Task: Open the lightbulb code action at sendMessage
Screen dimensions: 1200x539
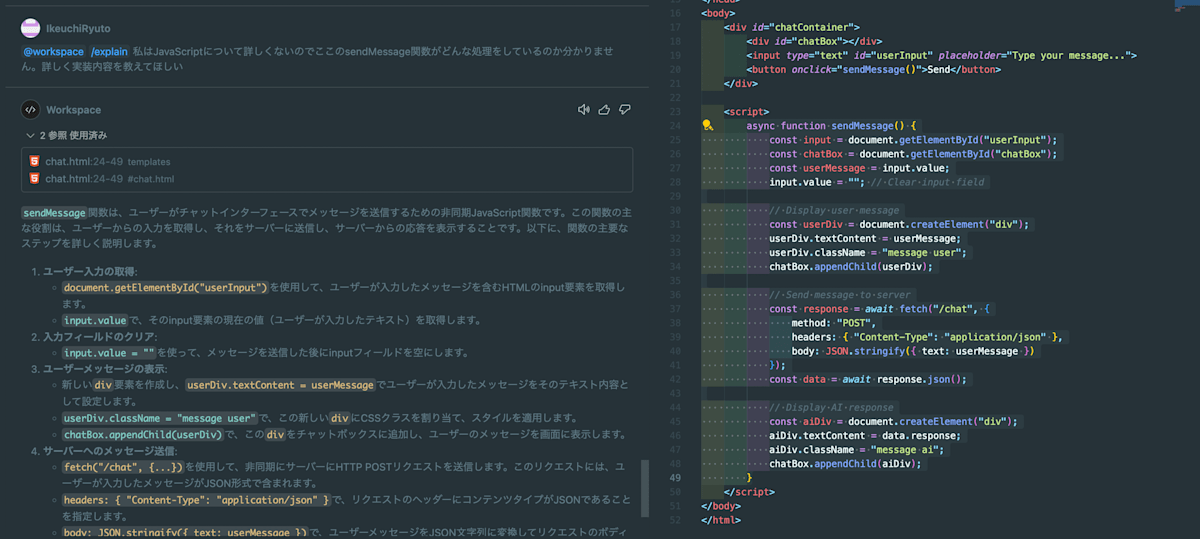Action: pyautogui.click(x=707, y=126)
